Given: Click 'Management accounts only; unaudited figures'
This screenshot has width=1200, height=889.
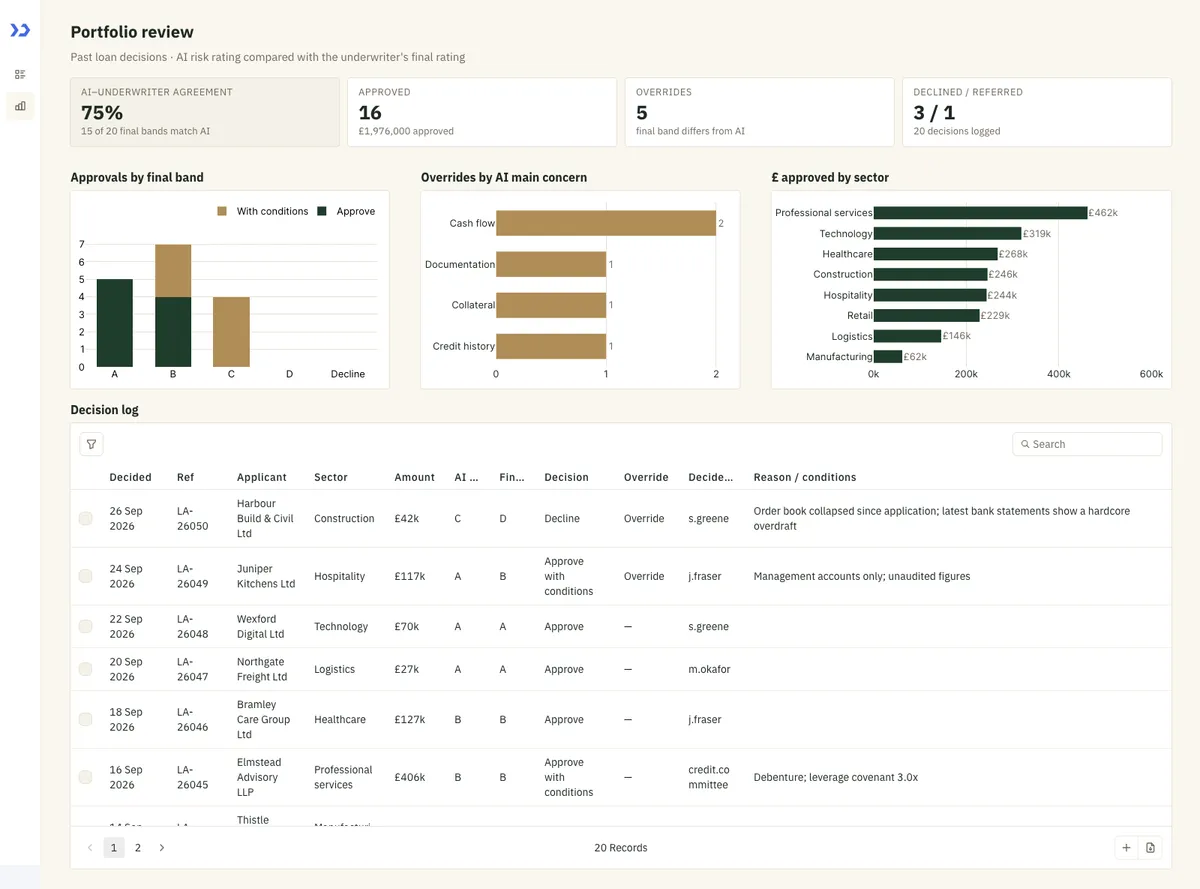Looking at the screenshot, I should pos(862,576).
